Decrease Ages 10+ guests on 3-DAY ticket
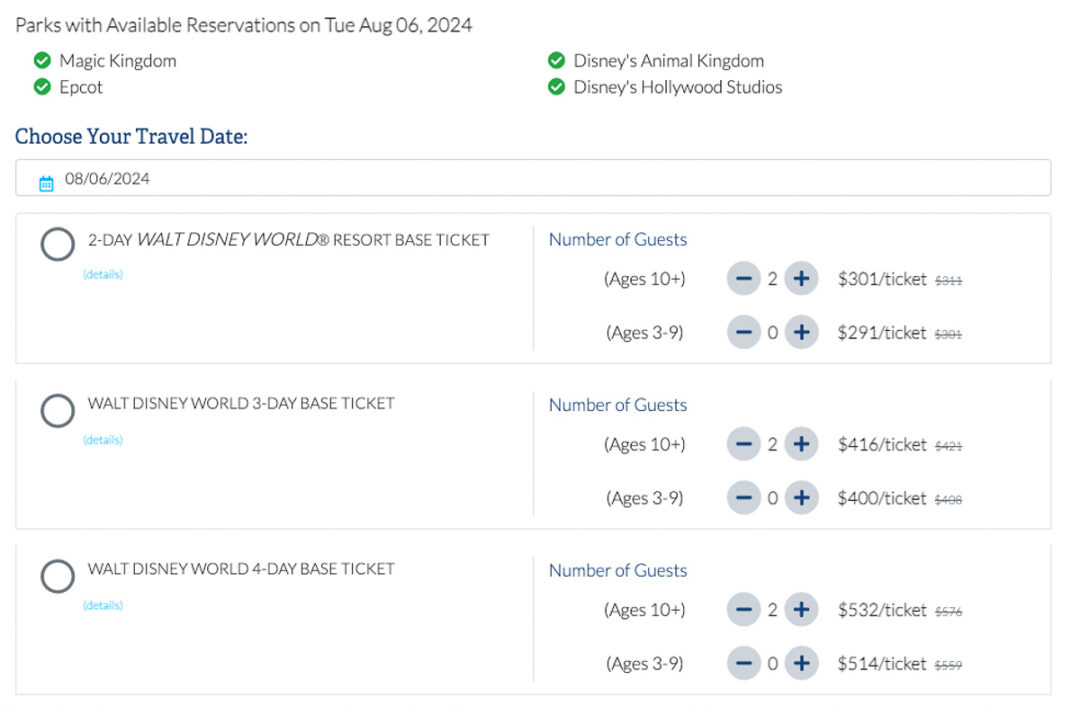The image size is (1080, 707). 744,443
